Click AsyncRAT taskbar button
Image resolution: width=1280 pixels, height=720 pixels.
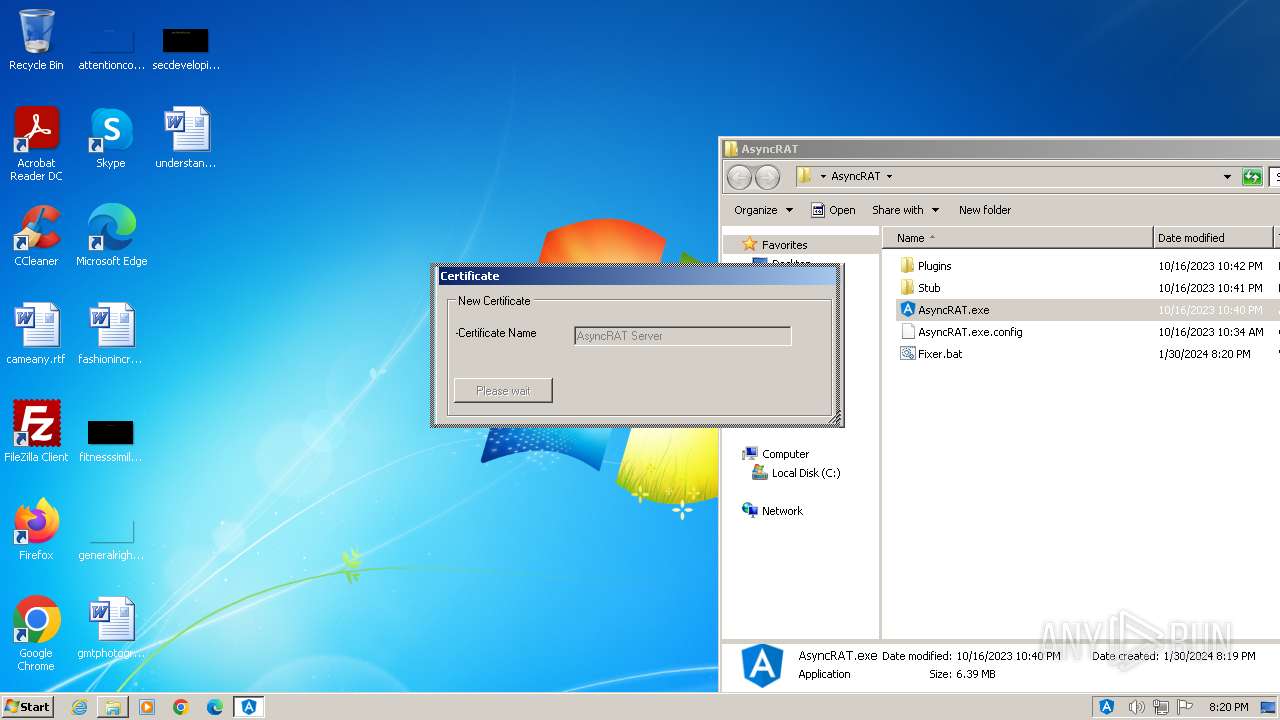pos(249,707)
